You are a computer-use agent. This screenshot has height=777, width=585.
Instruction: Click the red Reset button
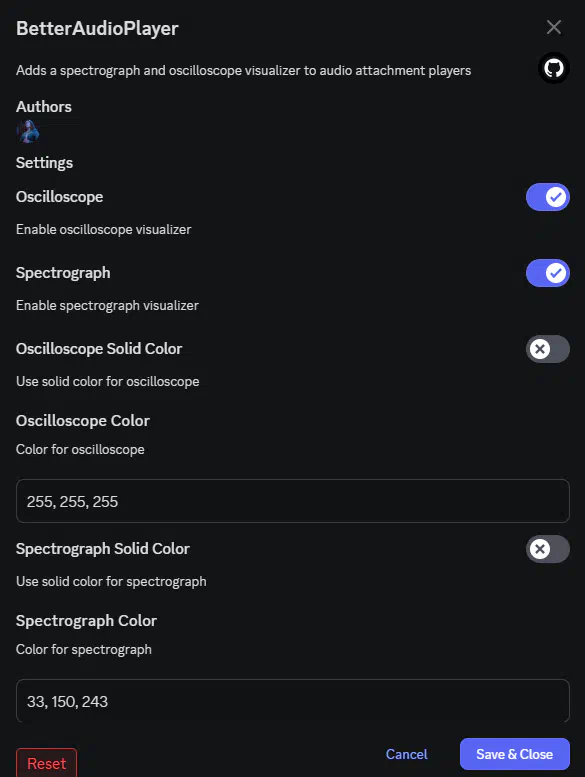point(47,763)
